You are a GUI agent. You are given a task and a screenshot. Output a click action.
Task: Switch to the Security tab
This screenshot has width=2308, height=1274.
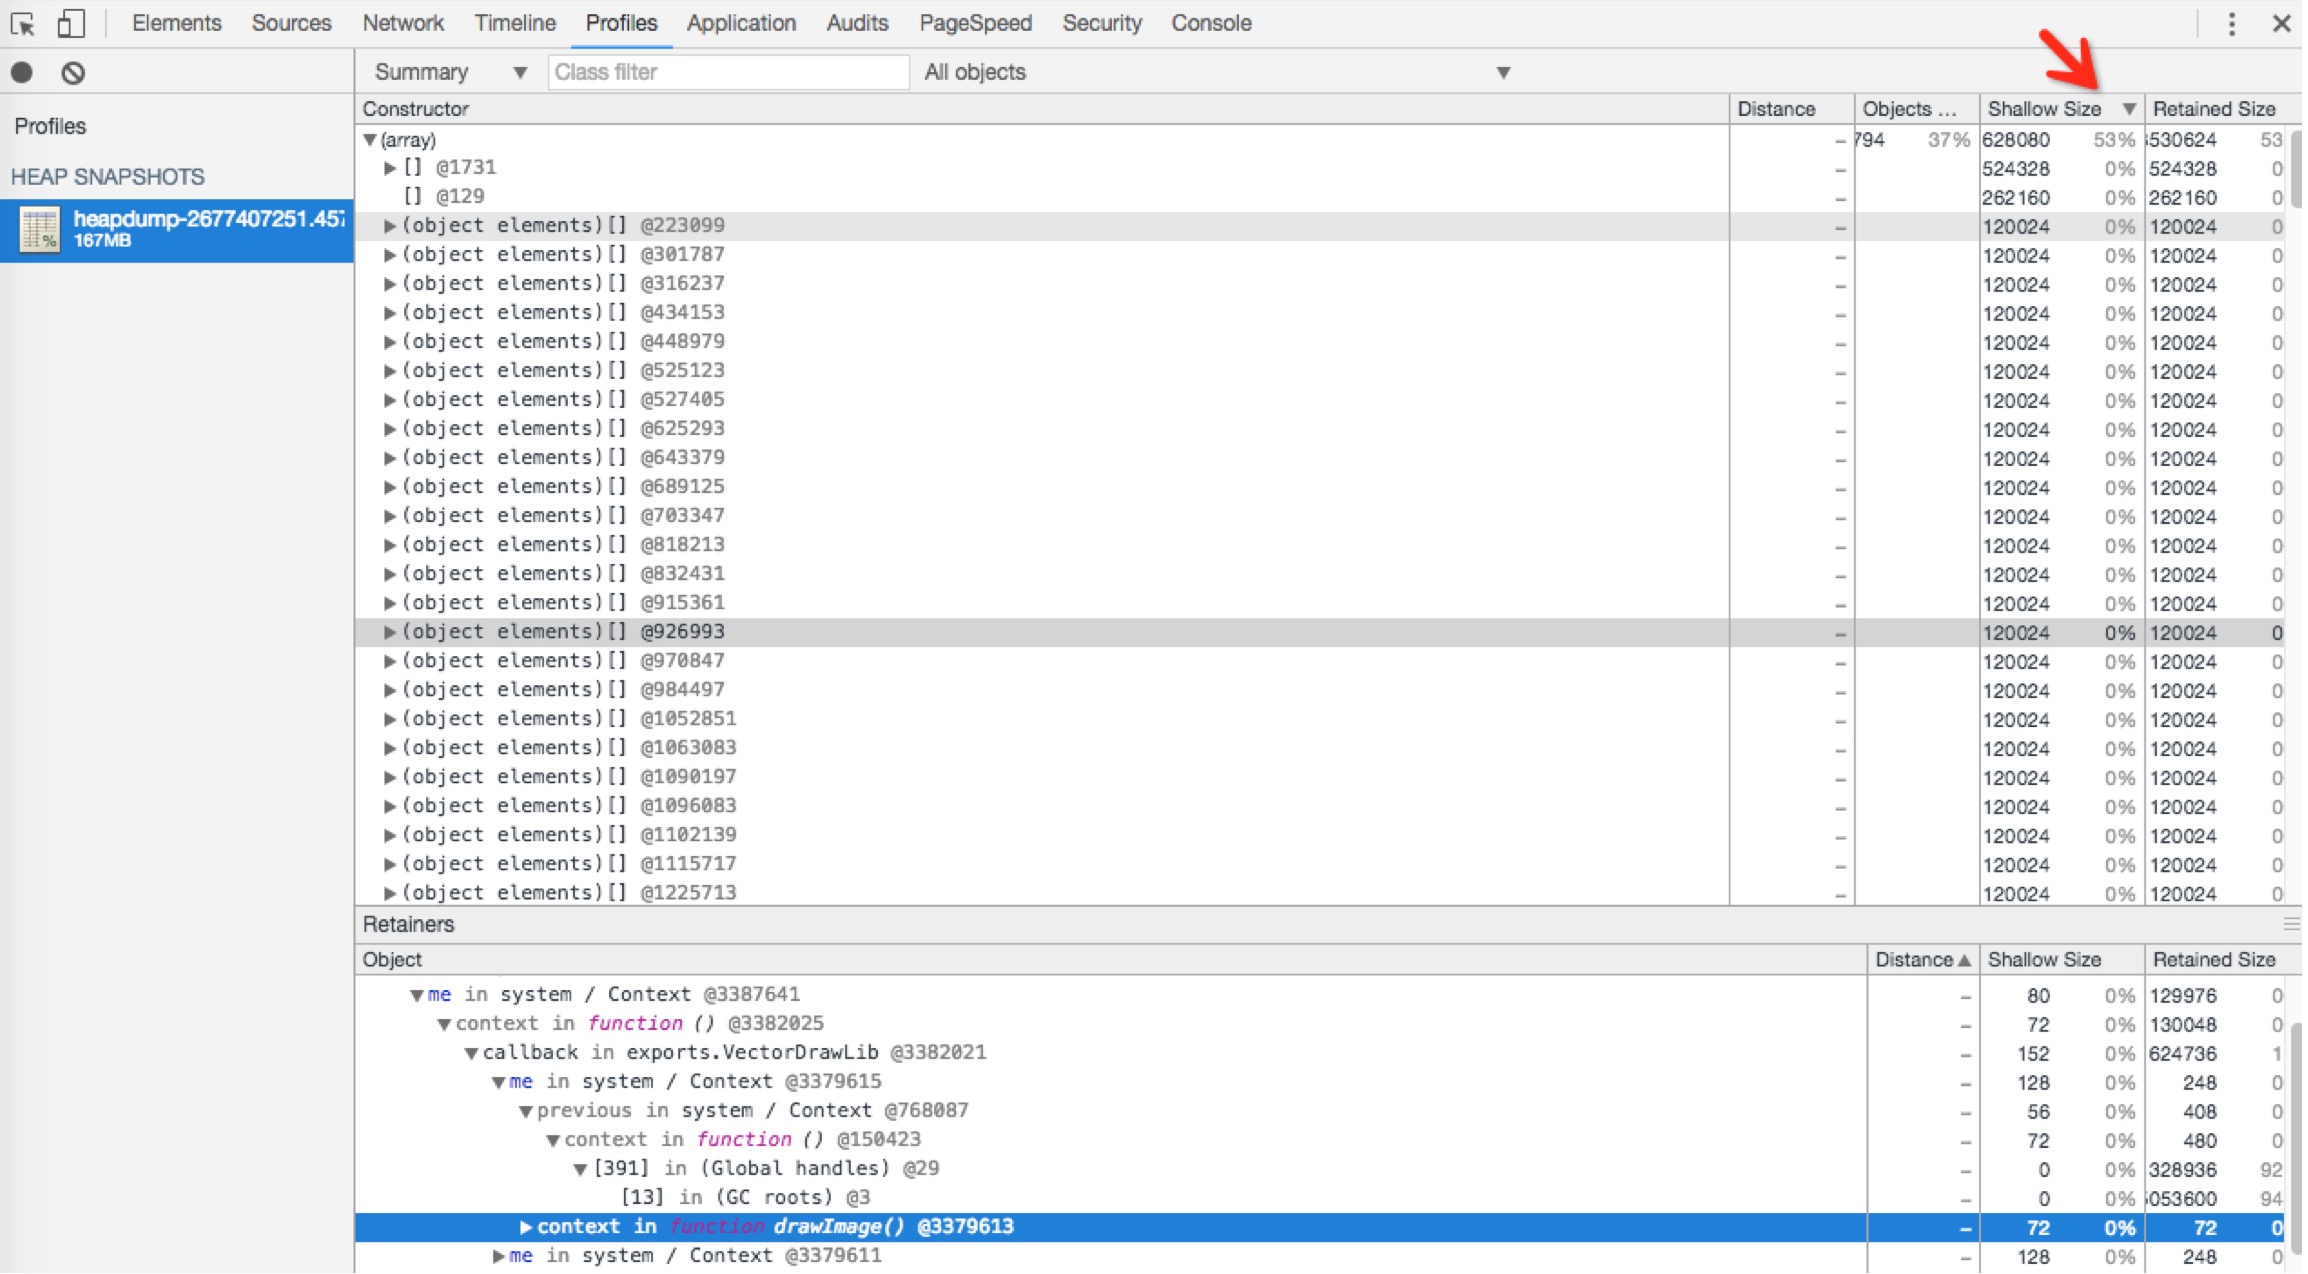(1101, 23)
